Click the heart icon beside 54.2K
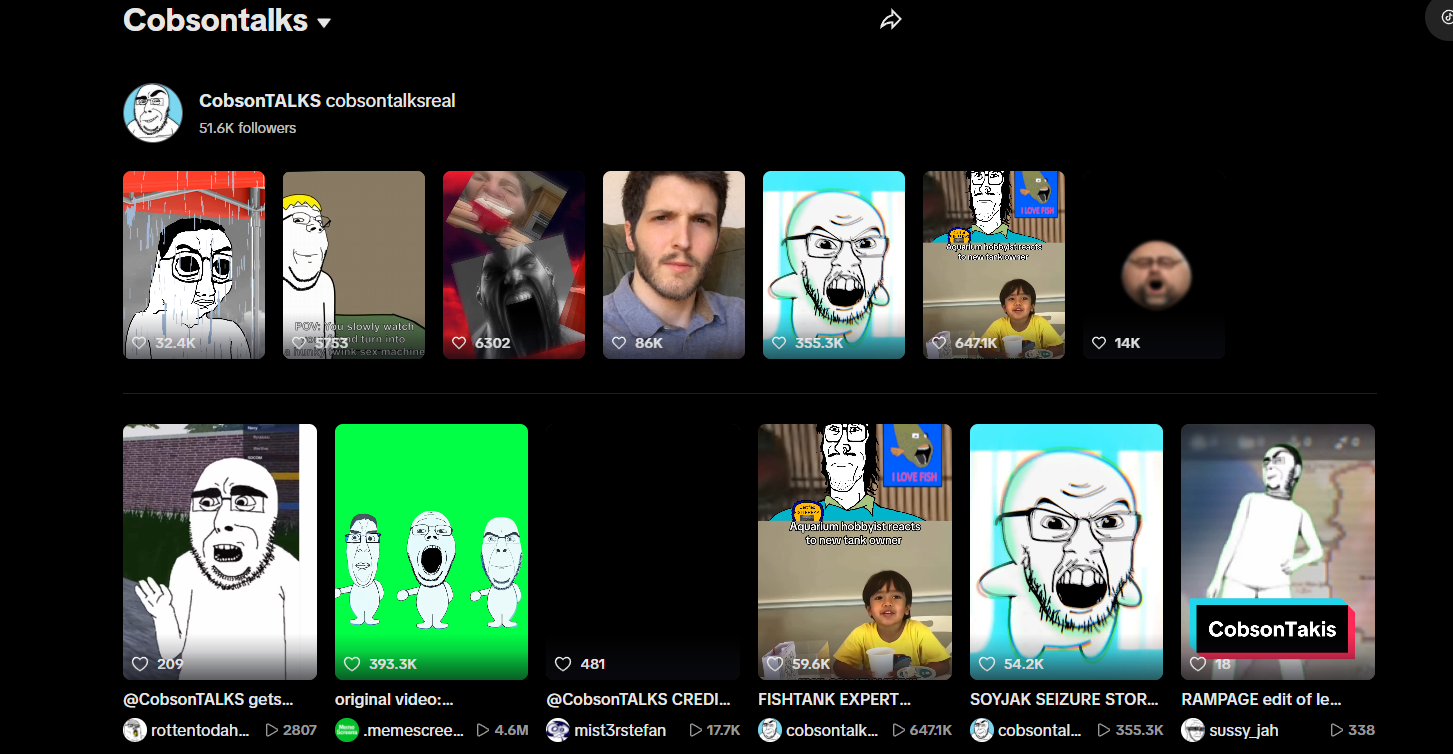The image size is (1453, 754). point(987,664)
